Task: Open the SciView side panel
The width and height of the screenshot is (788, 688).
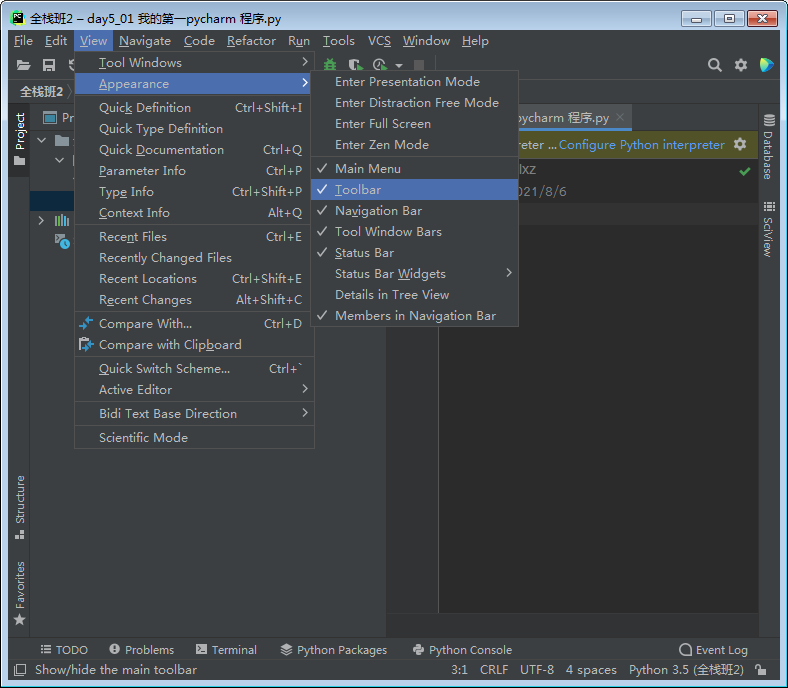Action: coord(768,229)
